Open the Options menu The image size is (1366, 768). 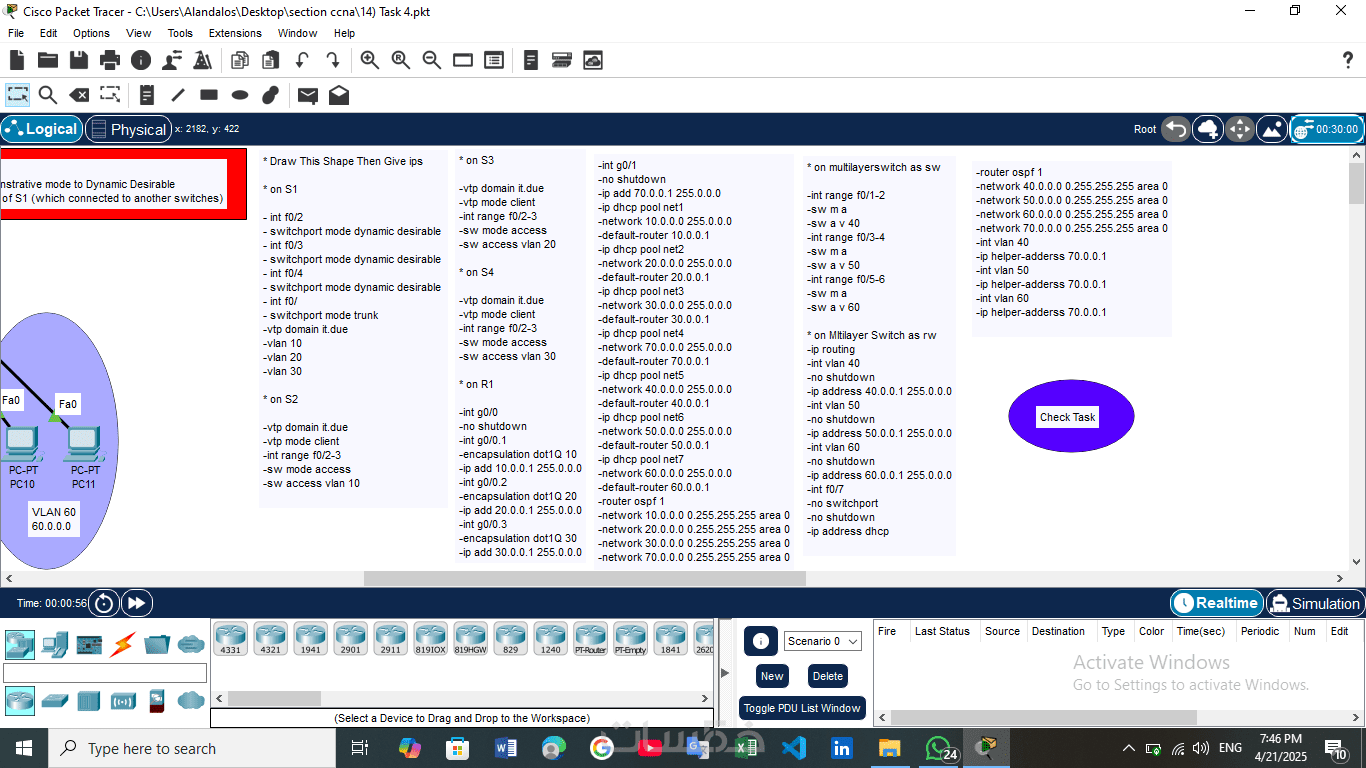pos(91,33)
